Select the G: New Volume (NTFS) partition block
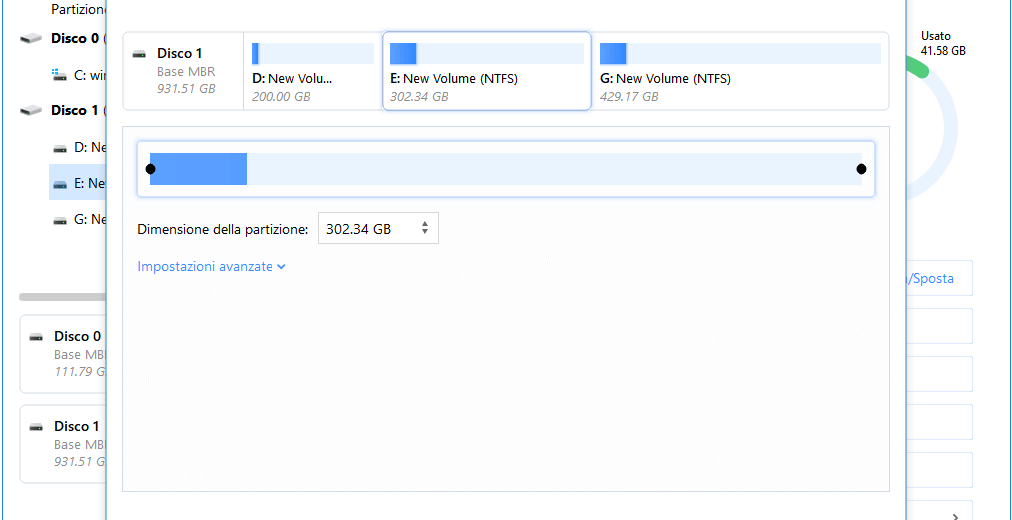1012x520 pixels. coord(740,71)
